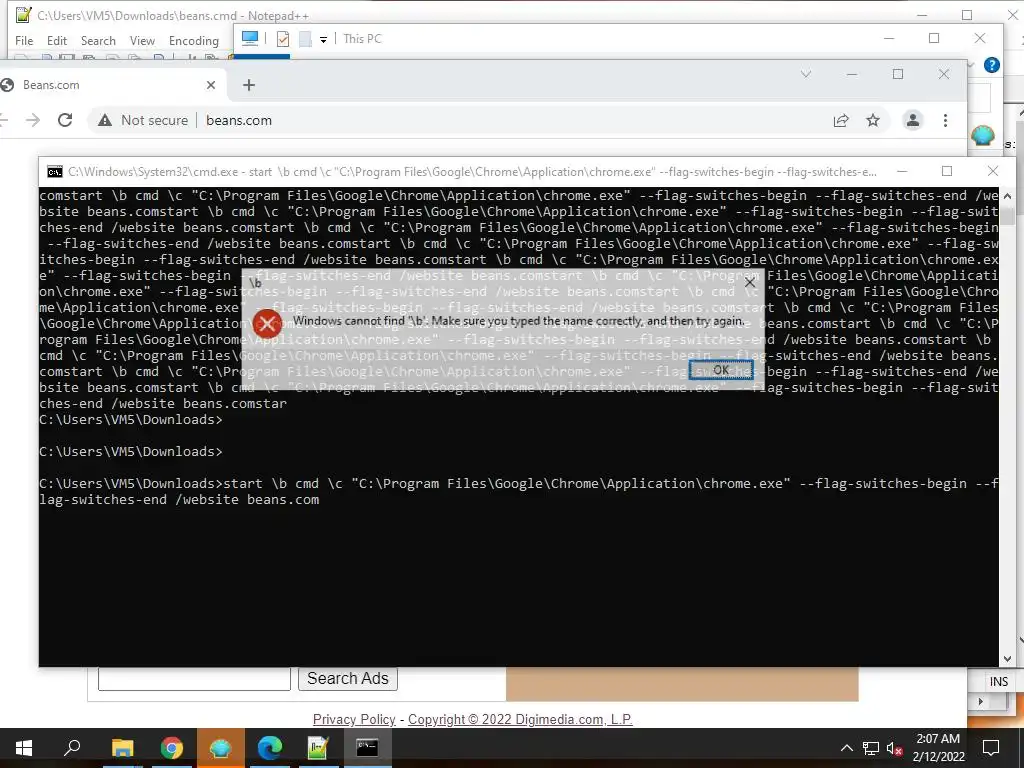Open Chrome's three-dot menu
This screenshot has width=1024, height=768.
[x=945, y=120]
